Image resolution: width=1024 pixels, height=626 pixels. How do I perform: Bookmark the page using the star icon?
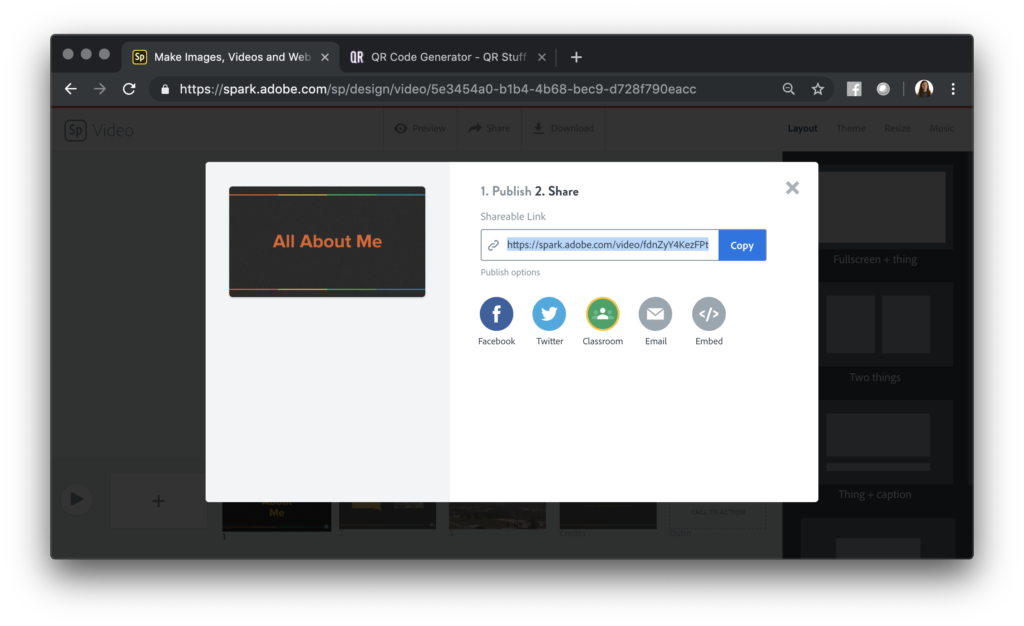click(x=818, y=88)
